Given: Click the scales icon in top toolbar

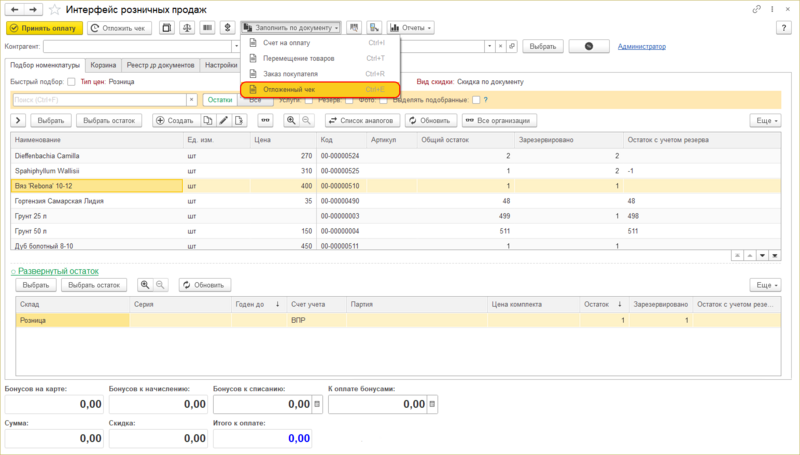Looking at the screenshot, I should pos(186,28).
